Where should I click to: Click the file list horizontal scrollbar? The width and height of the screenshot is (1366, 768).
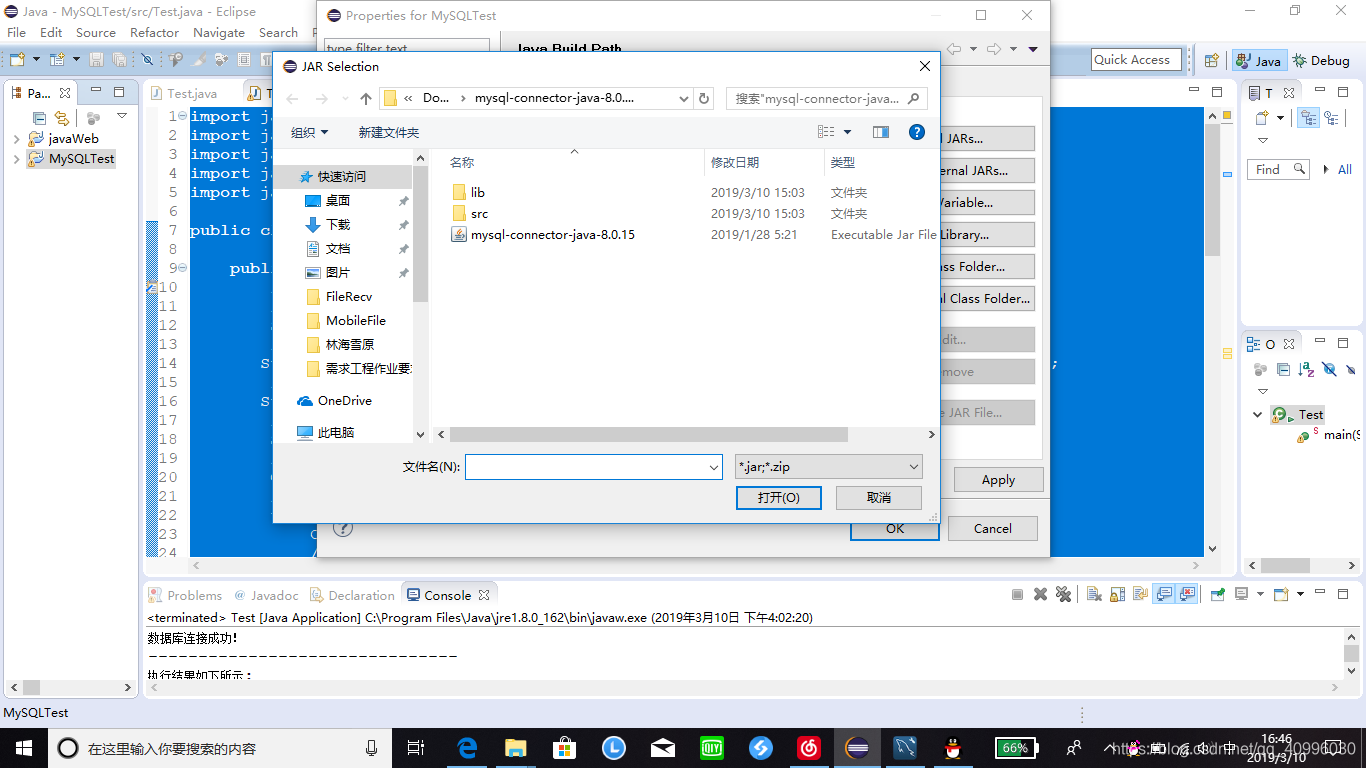(x=648, y=435)
